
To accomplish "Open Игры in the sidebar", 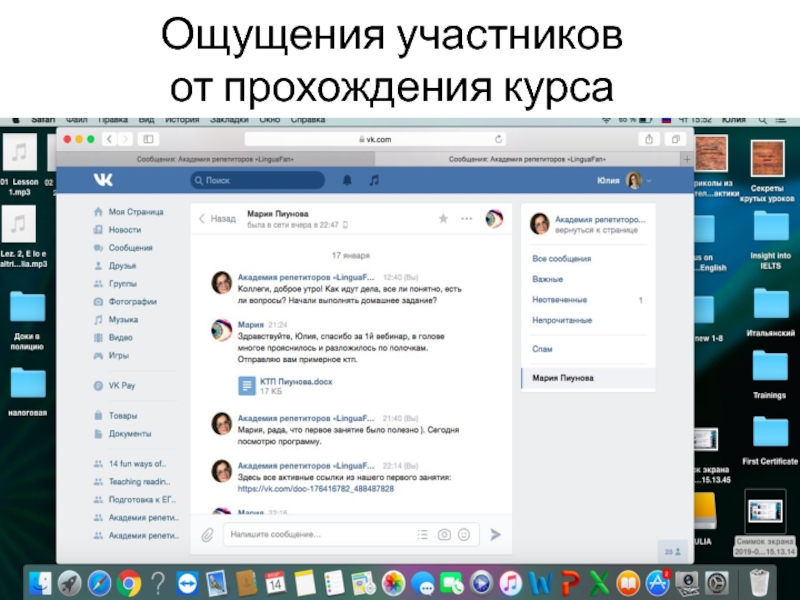I will click(x=112, y=356).
